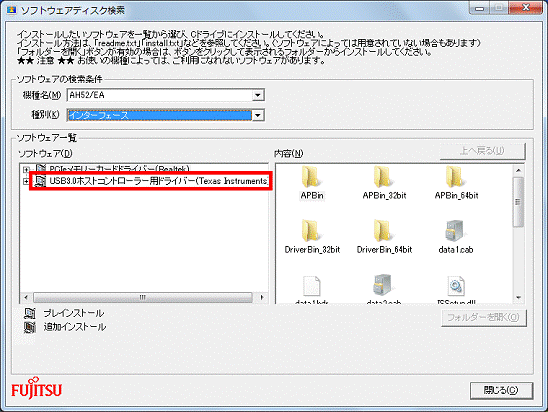Click the USB3.0 host controller driver icon

41,181
